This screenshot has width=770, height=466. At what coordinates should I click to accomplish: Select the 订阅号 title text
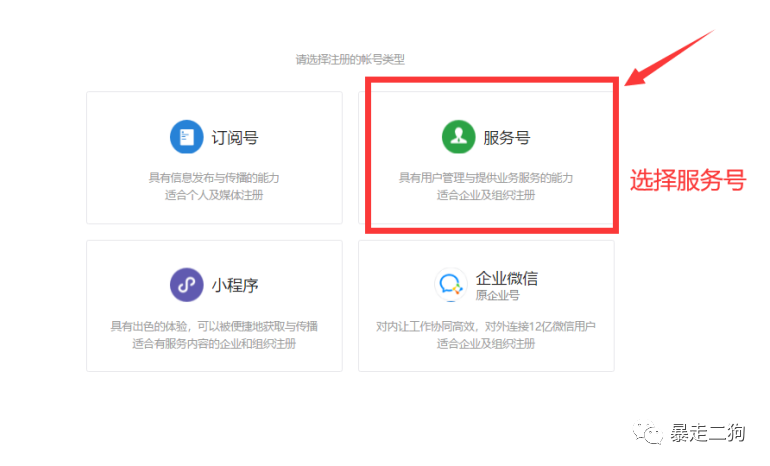[x=235, y=138]
